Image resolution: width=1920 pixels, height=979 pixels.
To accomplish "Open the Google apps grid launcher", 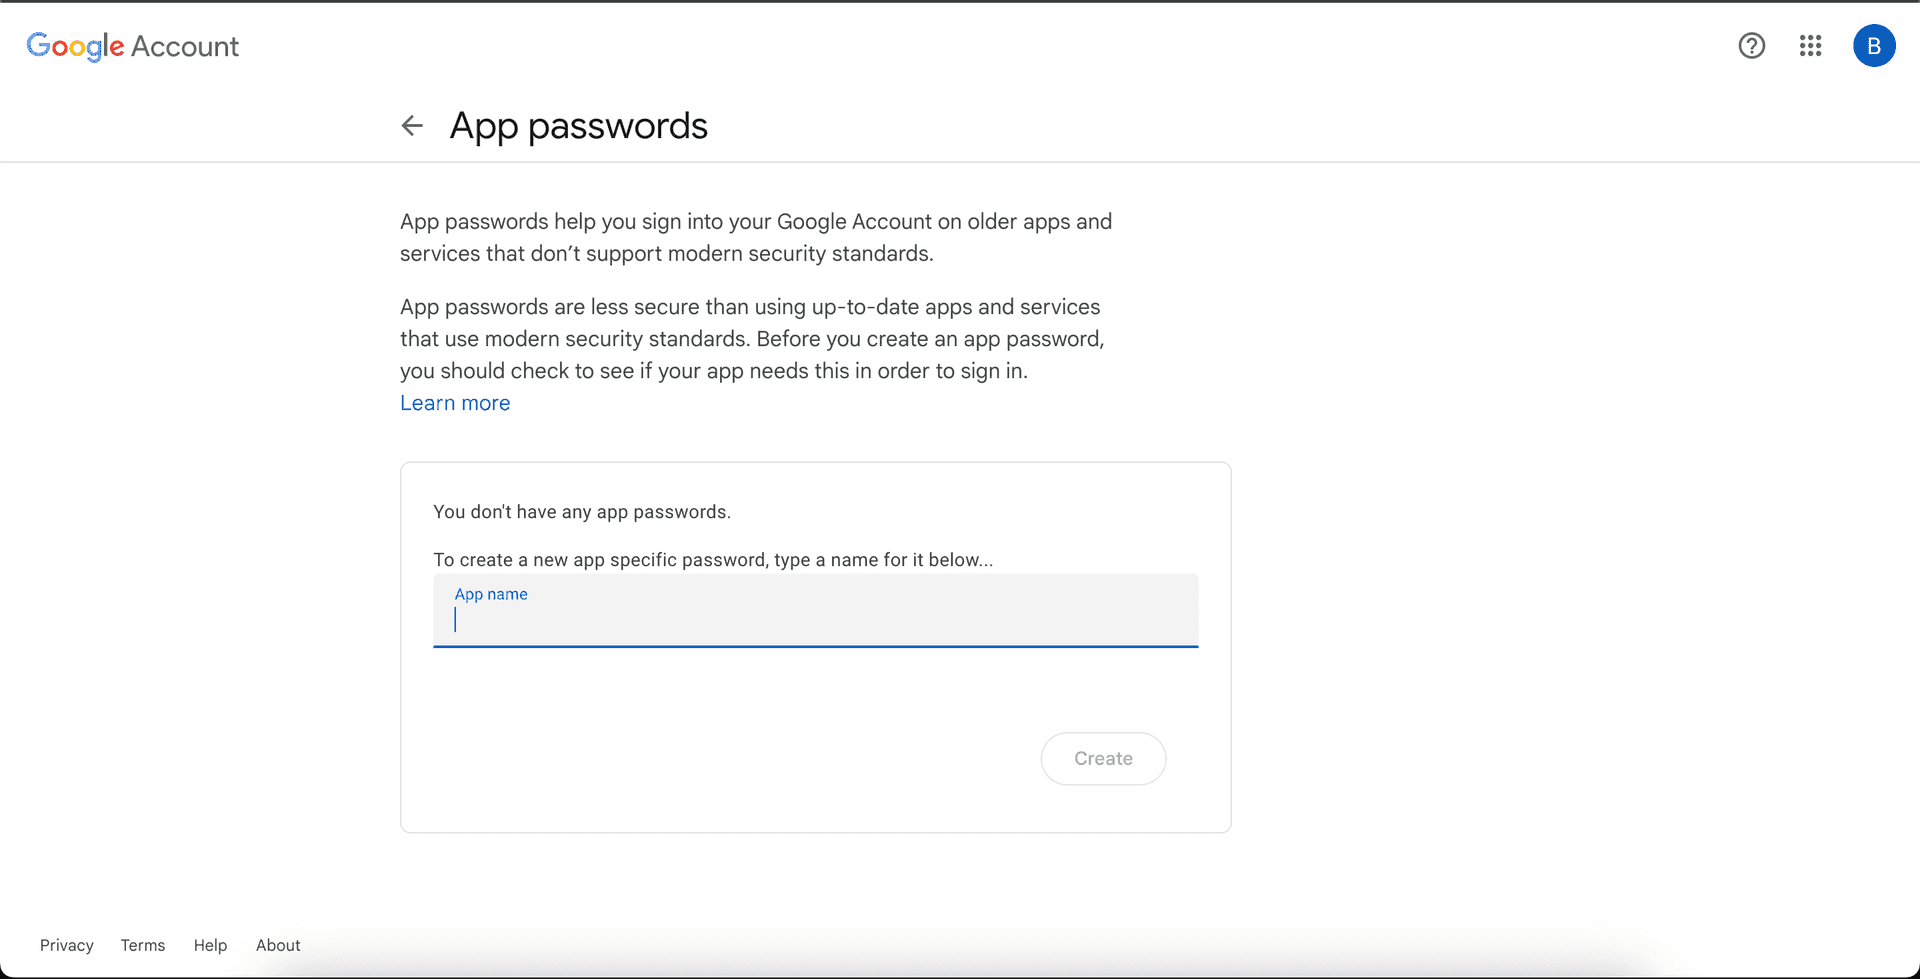I will 1810,46.
